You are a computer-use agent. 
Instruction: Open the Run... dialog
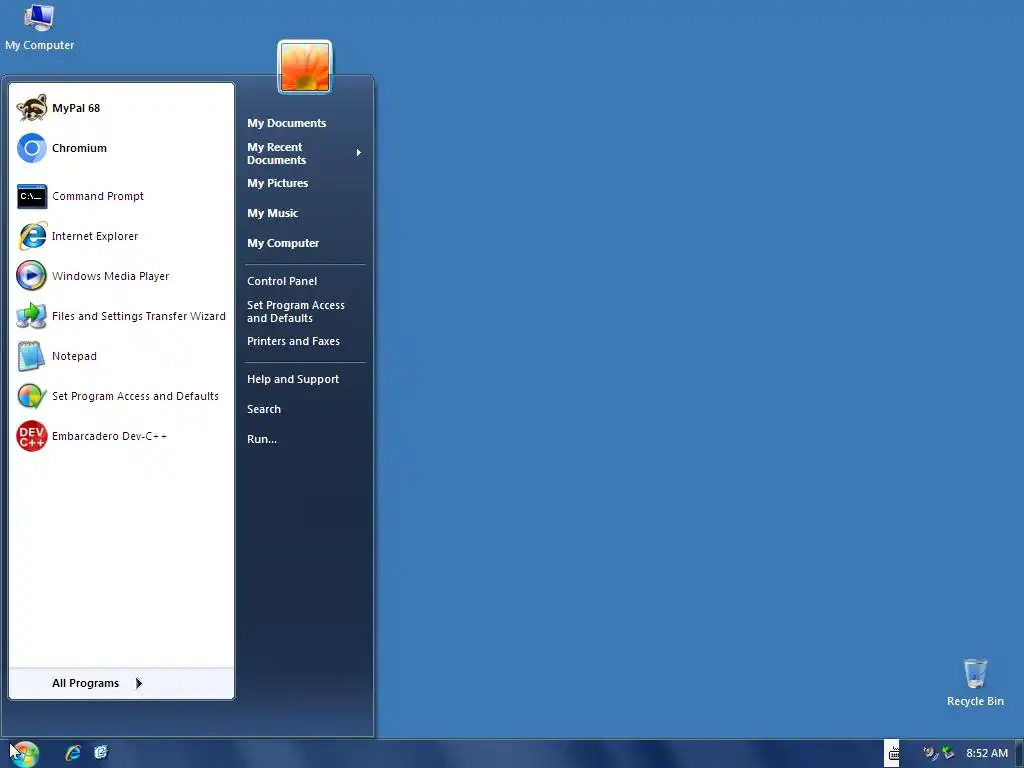(x=304, y=439)
